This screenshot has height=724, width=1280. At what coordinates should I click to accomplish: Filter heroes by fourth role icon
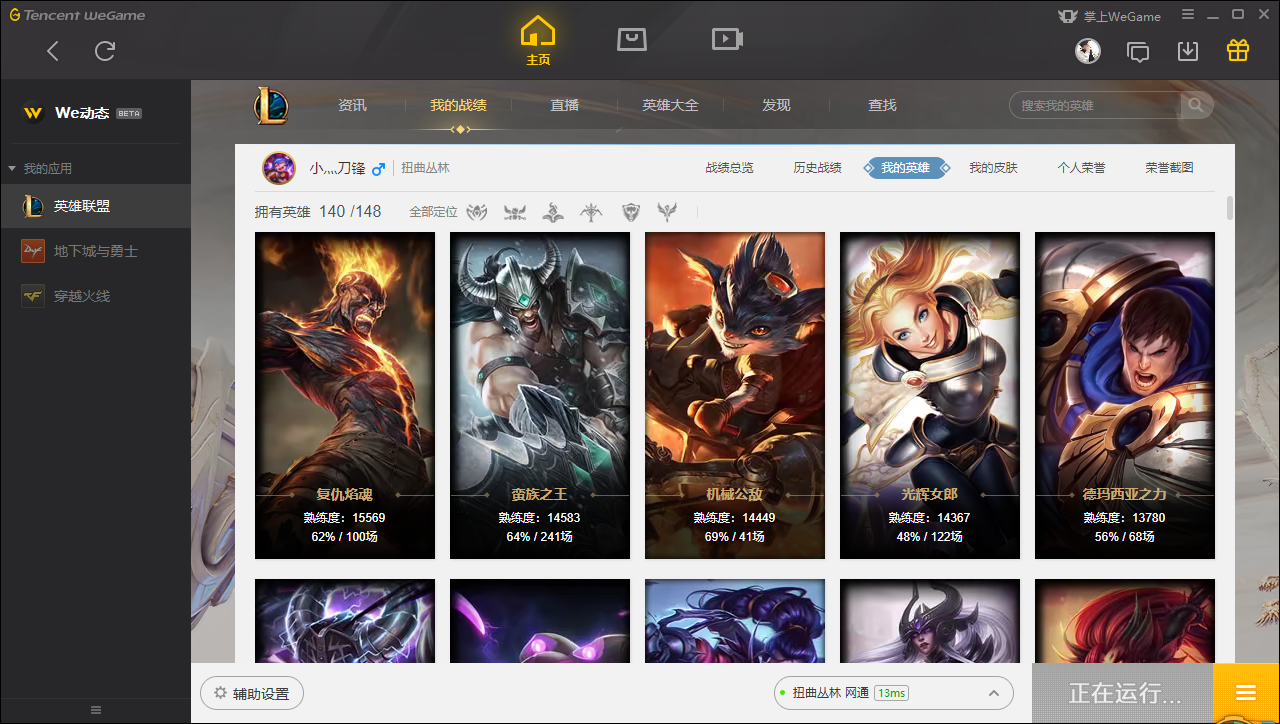tap(592, 212)
